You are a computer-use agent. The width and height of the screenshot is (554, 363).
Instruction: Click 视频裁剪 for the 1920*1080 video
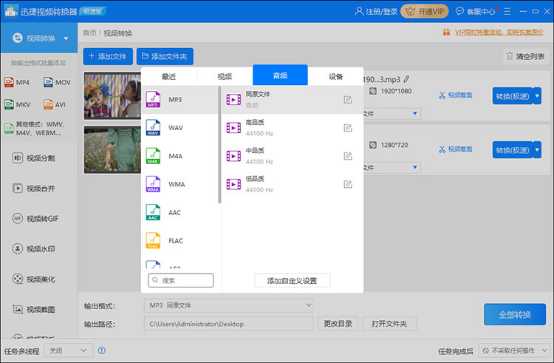pyautogui.click(x=456, y=95)
